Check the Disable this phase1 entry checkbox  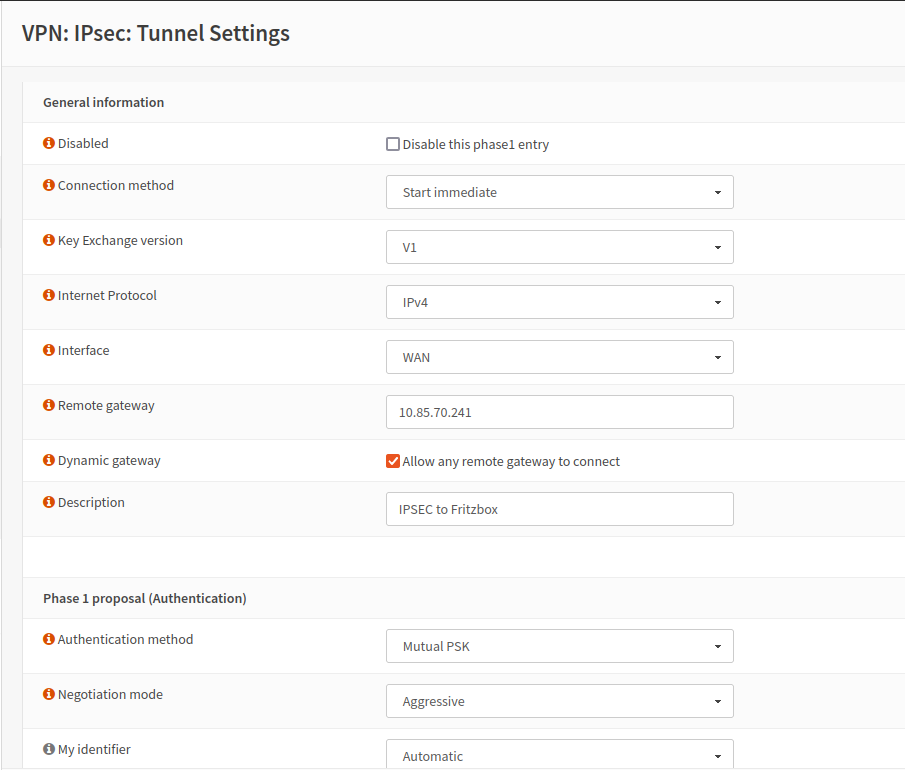tap(393, 143)
